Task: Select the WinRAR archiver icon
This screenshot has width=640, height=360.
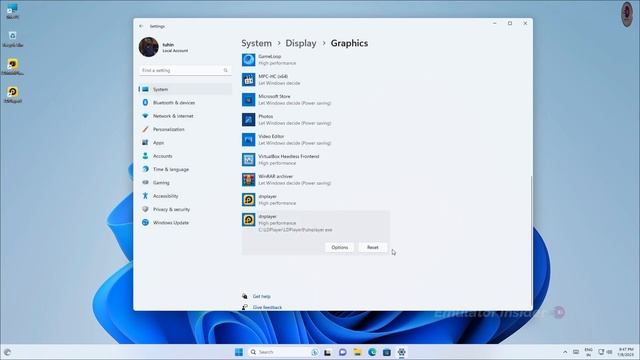Action: tap(249, 180)
